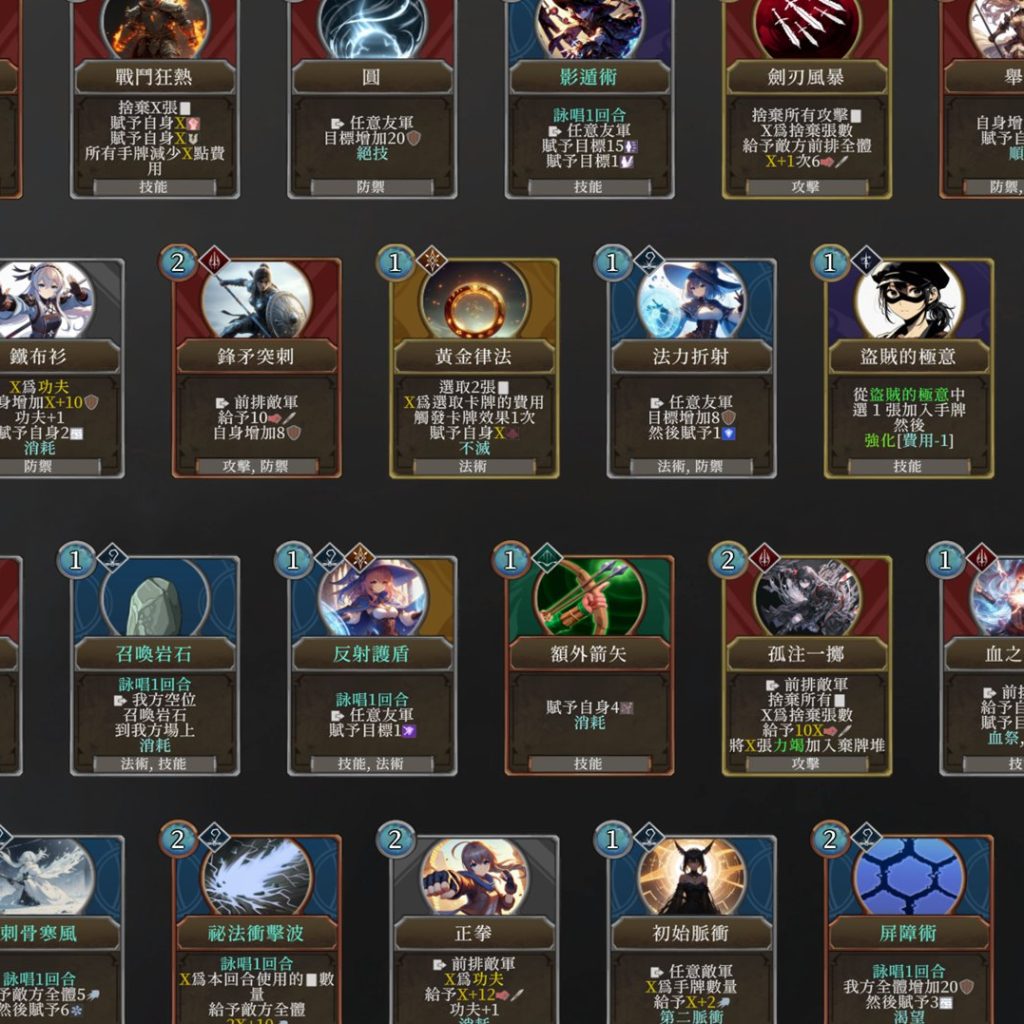The width and height of the screenshot is (1024, 1024).
Task: Select the 正拳 card title
Action: tap(474, 933)
